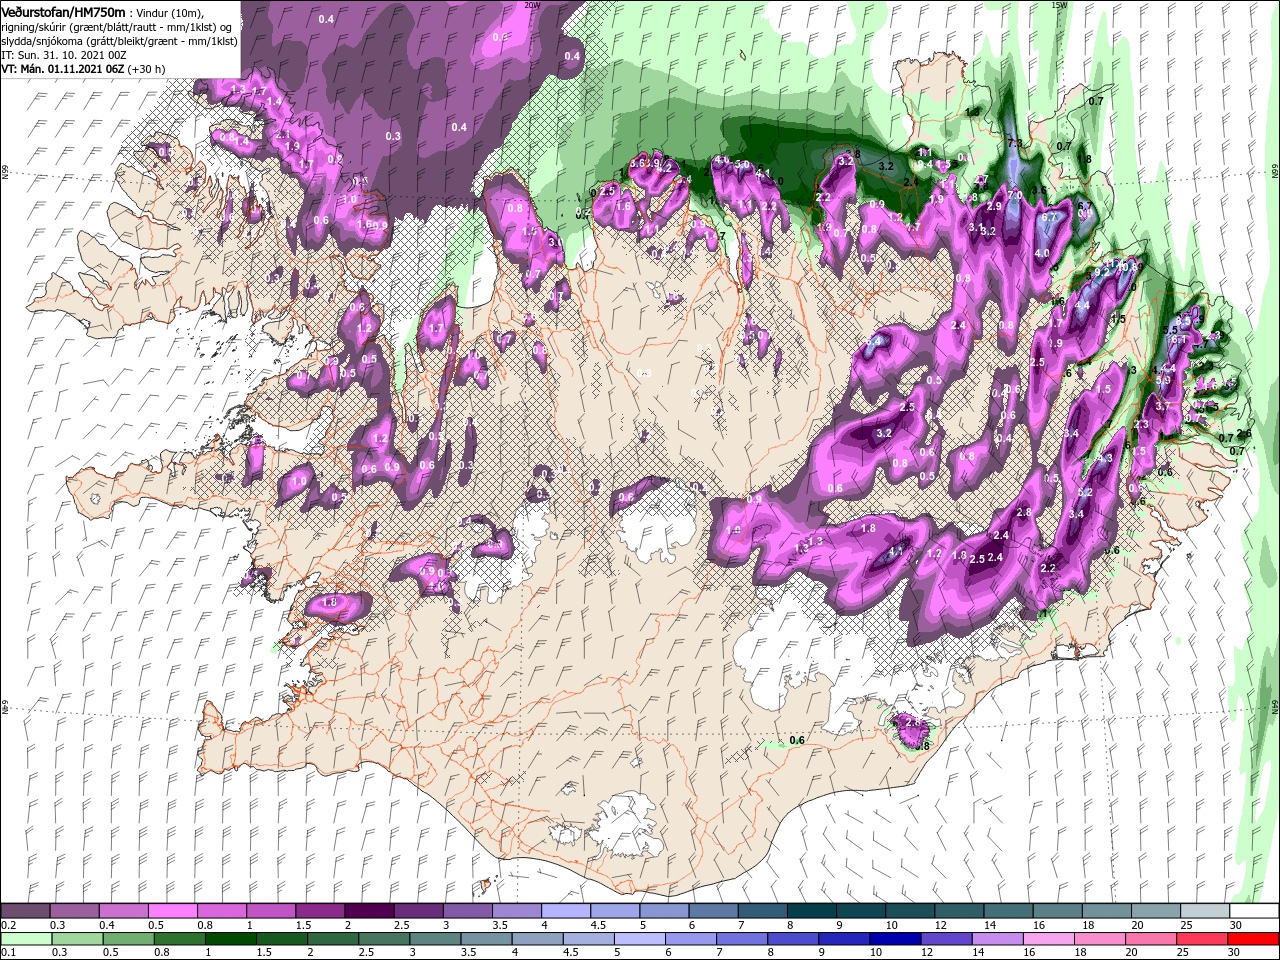Click the dark teal swatch starting at 8, snow row

pos(812,911)
